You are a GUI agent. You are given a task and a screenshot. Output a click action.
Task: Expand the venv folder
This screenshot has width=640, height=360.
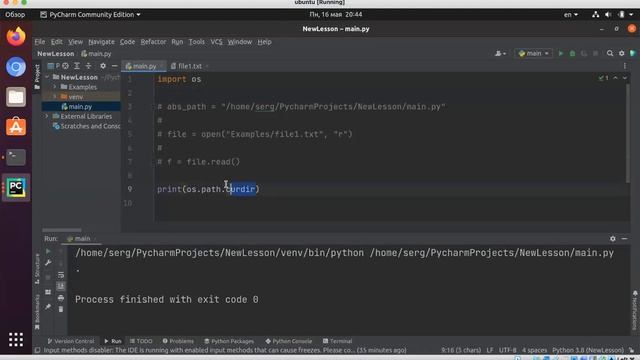click(x=55, y=97)
